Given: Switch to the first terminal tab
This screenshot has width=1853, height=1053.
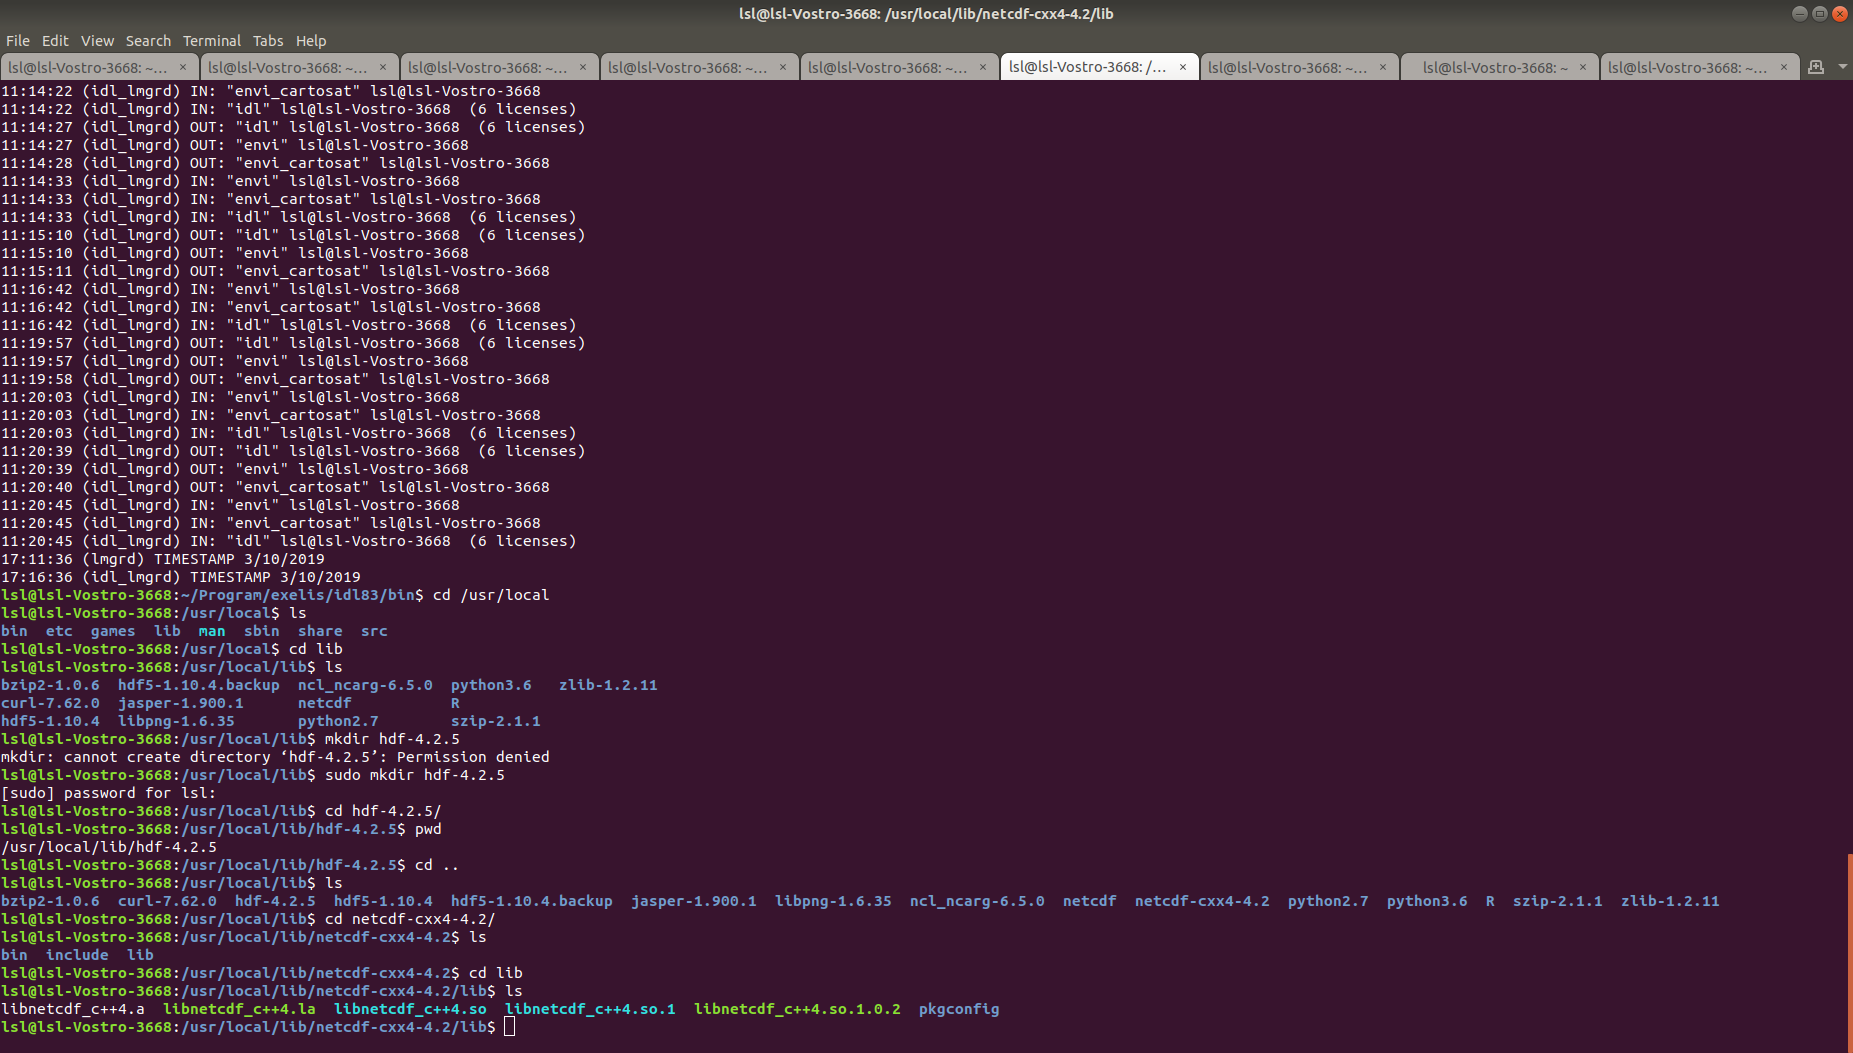Looking at the screenshot, I should pos(88,67).
